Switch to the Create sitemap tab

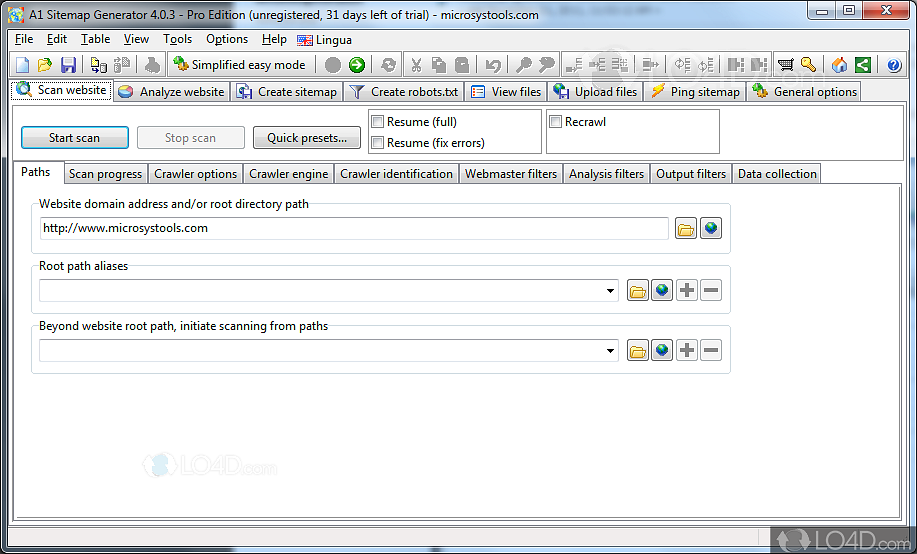click(287, 92)
